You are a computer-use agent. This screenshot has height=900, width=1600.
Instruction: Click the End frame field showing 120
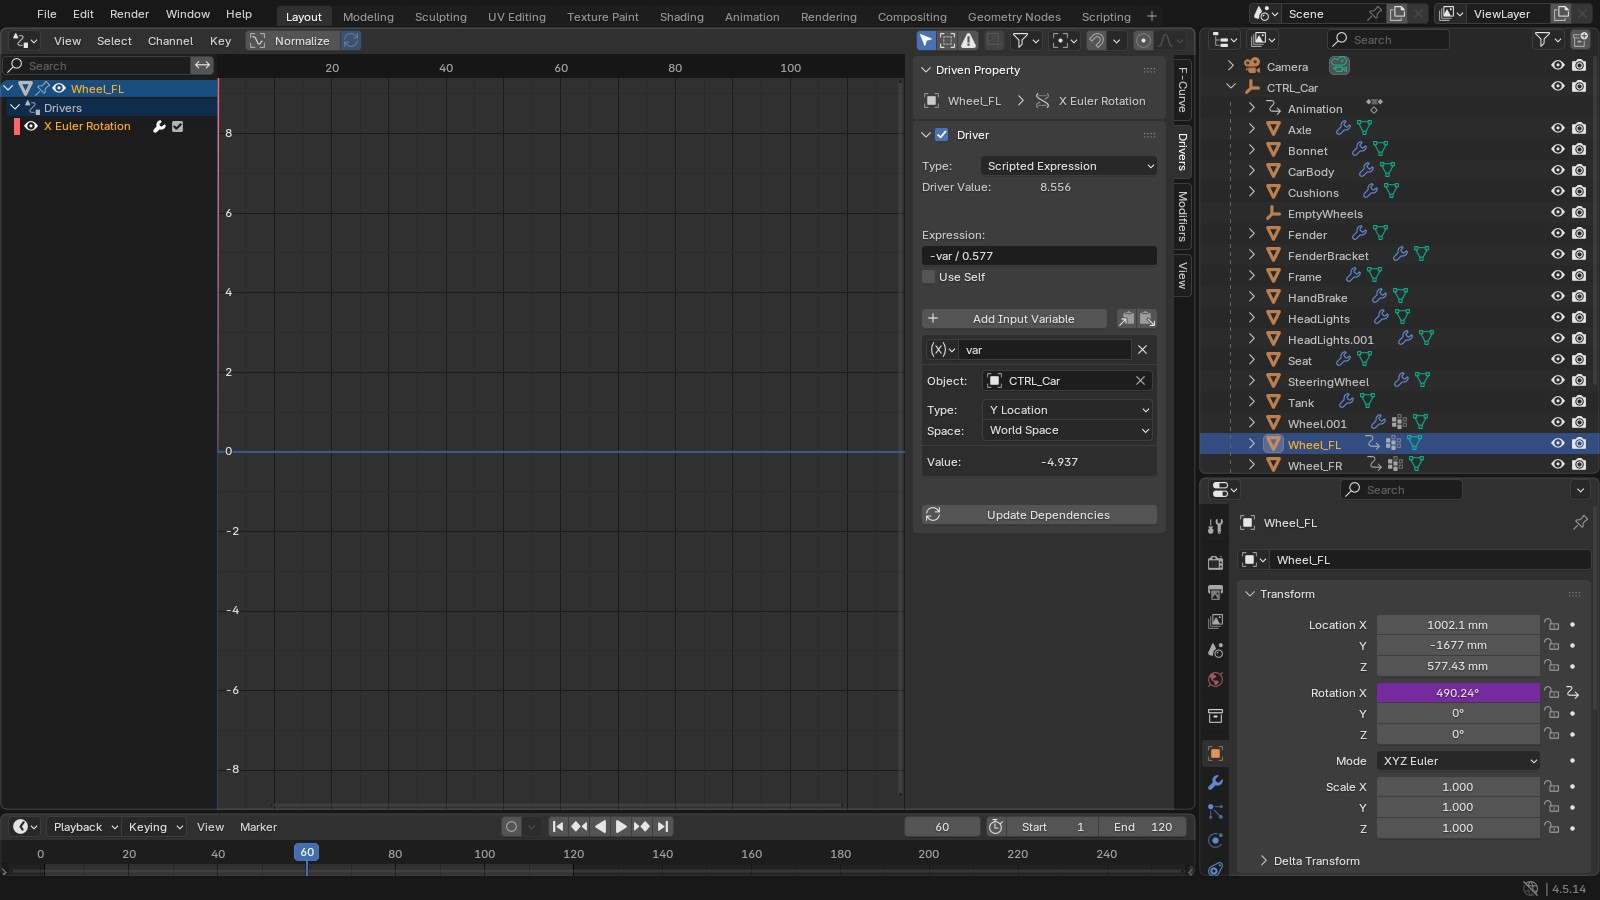(x=1142, y=827)
